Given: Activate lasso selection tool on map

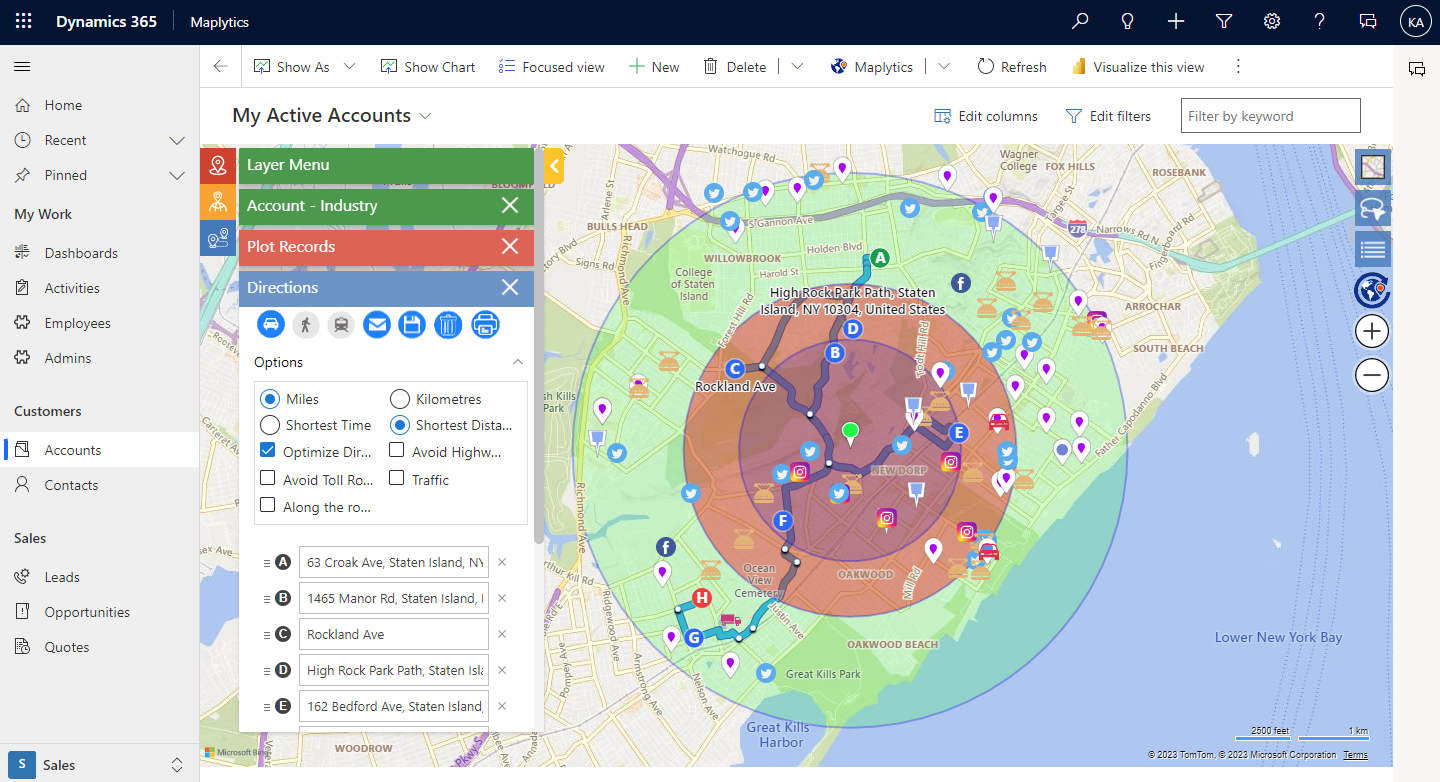Looking at the screenshot, I should (x=1372, y=208).
